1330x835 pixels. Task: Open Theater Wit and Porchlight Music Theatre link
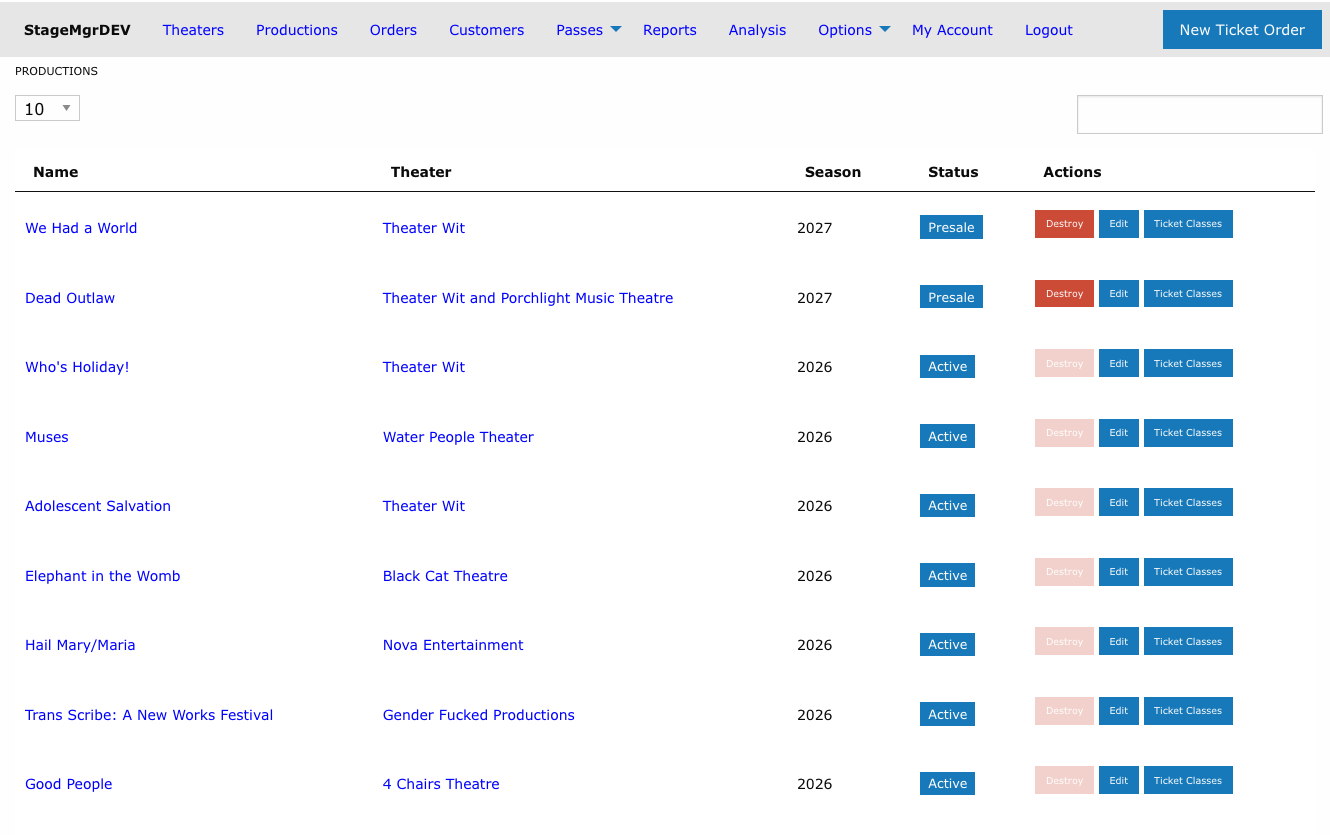(x=528, y=298)
